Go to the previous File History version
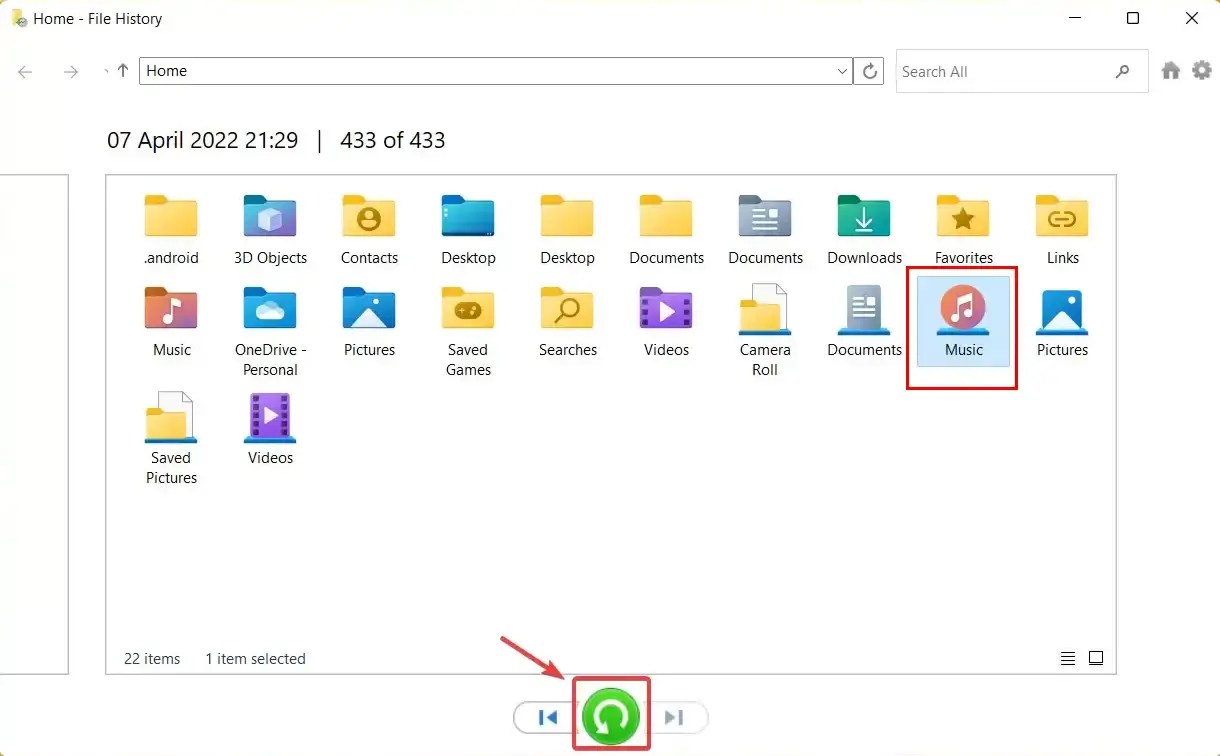 tap(548, 716)
